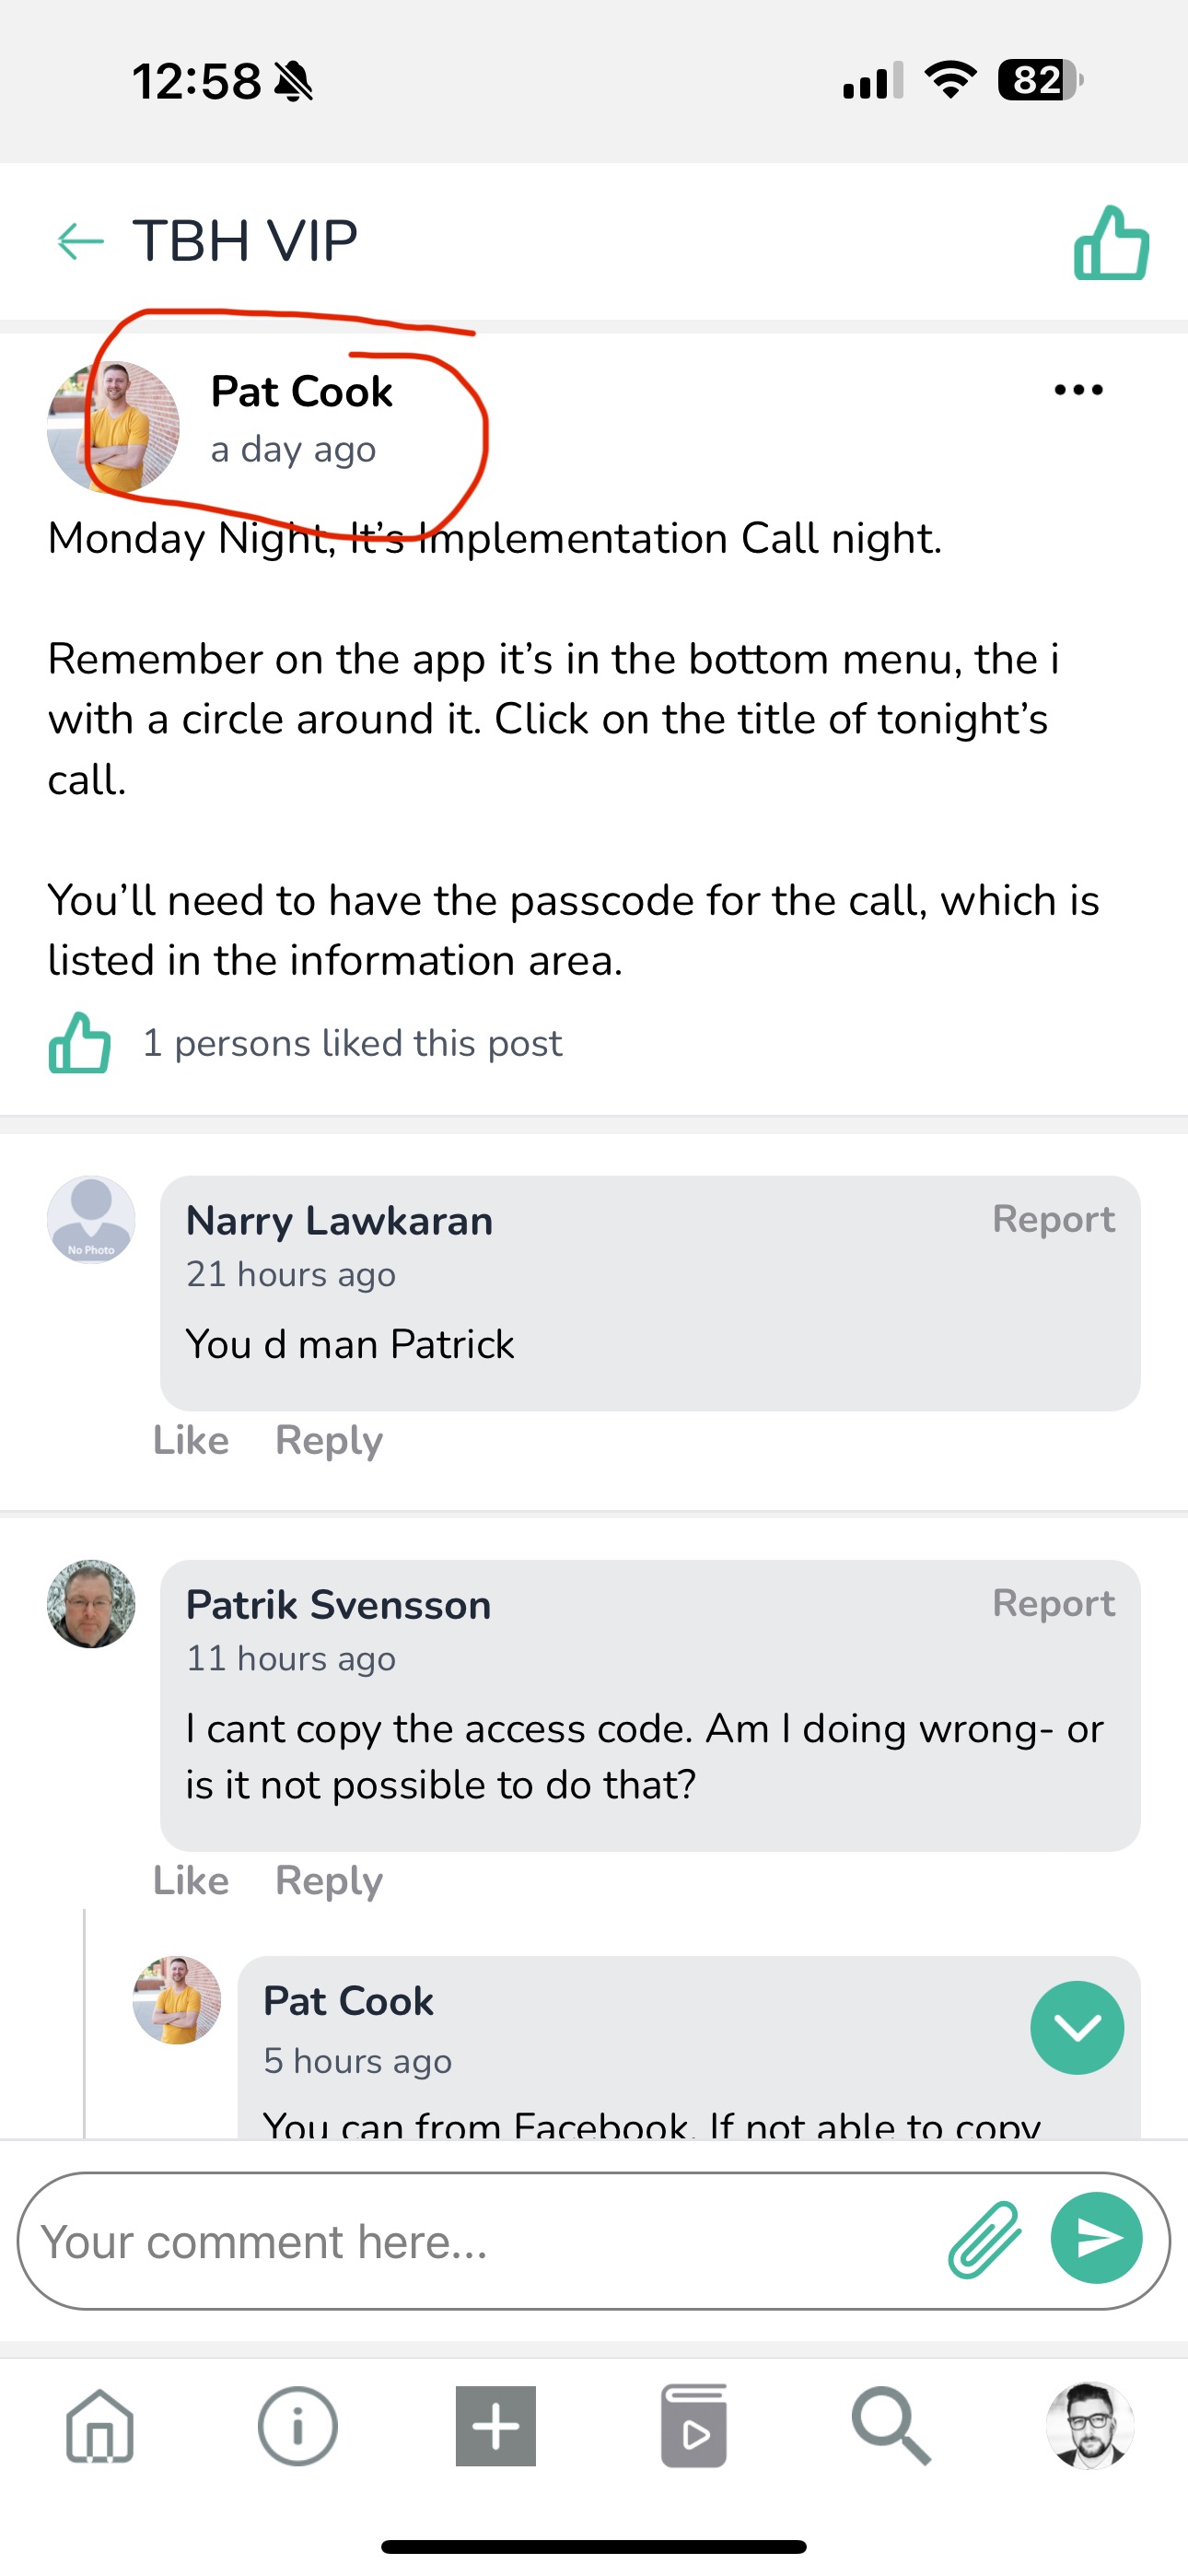The image size is (1188, 2576).
Task: Open your profile from the bottom-bar avatar
Action: coord(1089,2426)
